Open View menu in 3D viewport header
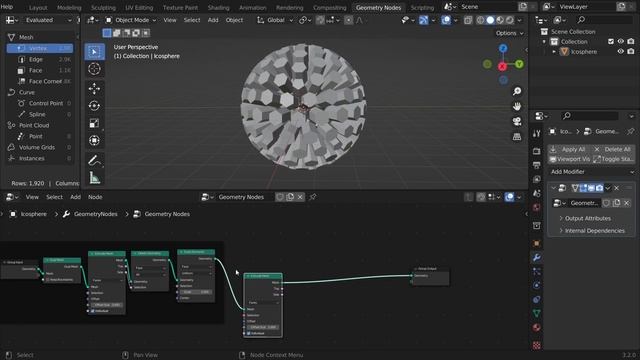The image size is (640, 360). 170,20
